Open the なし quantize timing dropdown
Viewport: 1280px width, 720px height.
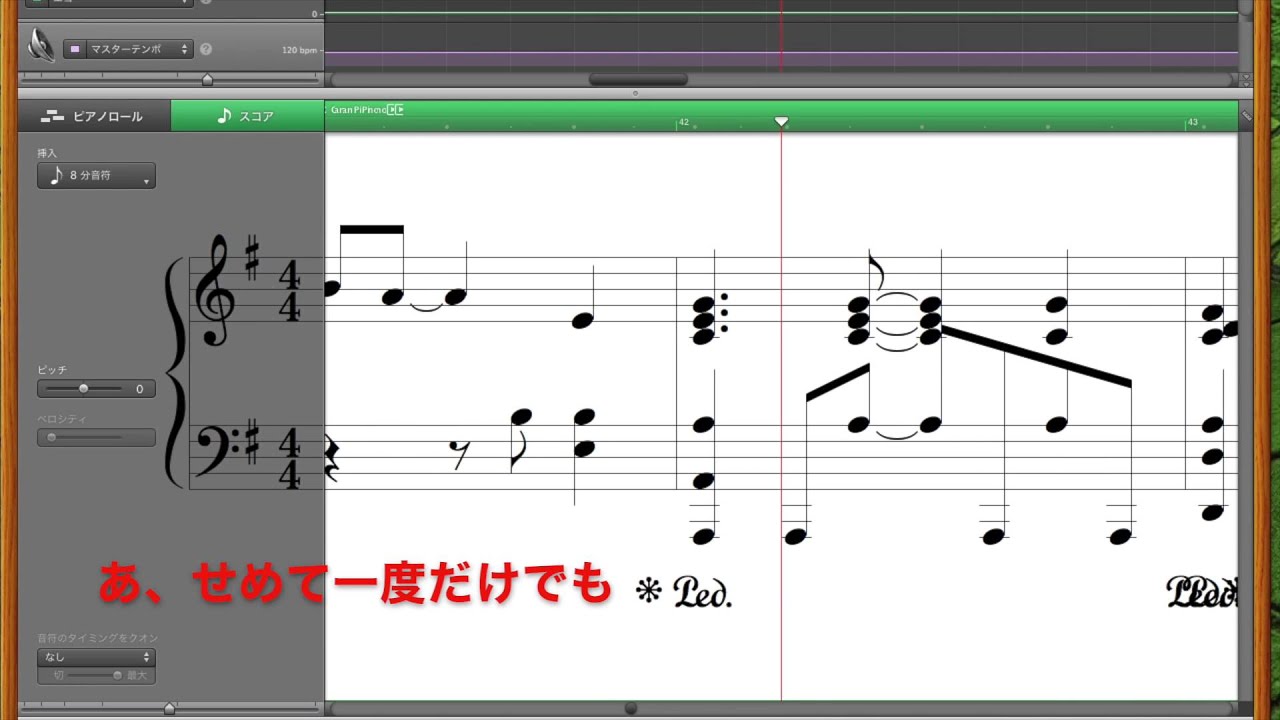coord(96,657)
